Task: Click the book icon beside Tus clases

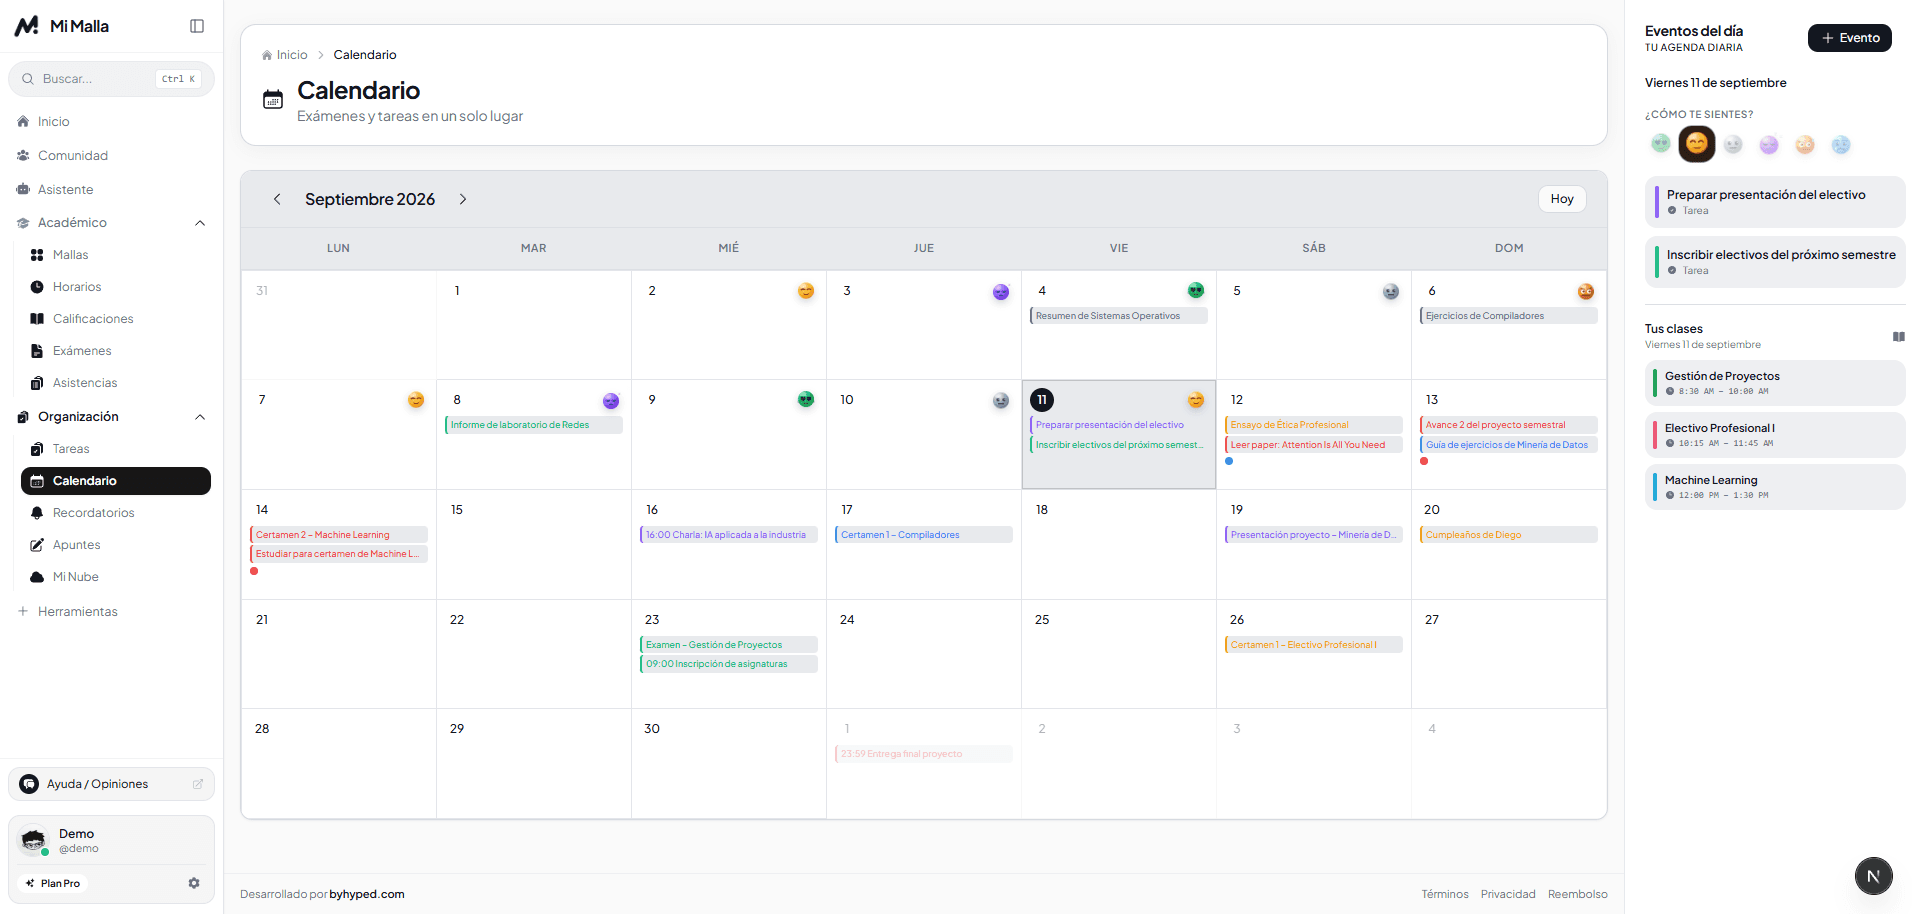Action: click(1898, 336)
